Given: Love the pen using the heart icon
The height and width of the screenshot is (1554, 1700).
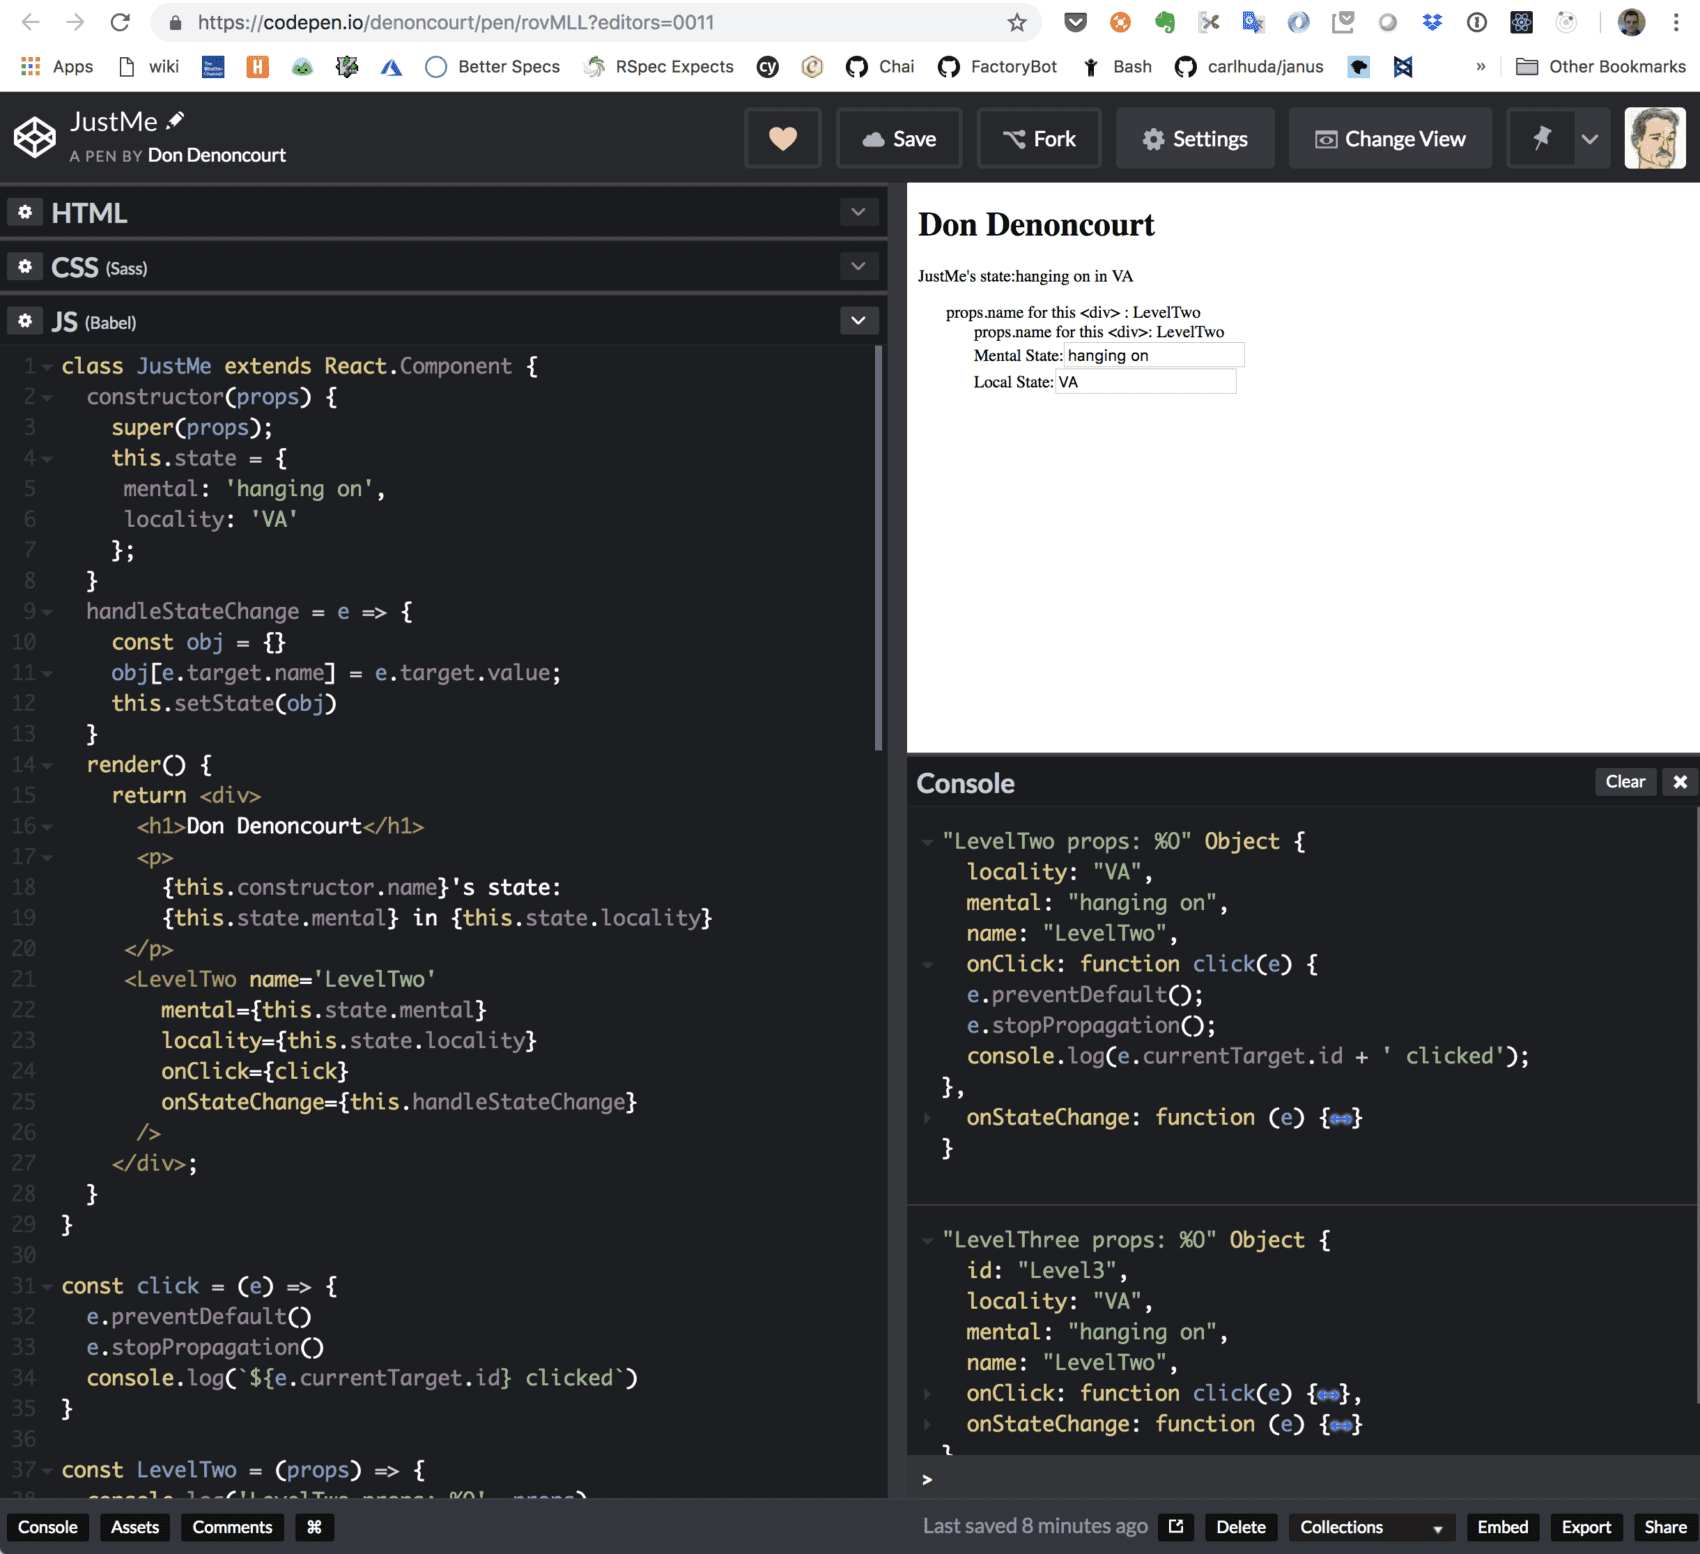Looking at the screenshot, I should coord(783,138).
